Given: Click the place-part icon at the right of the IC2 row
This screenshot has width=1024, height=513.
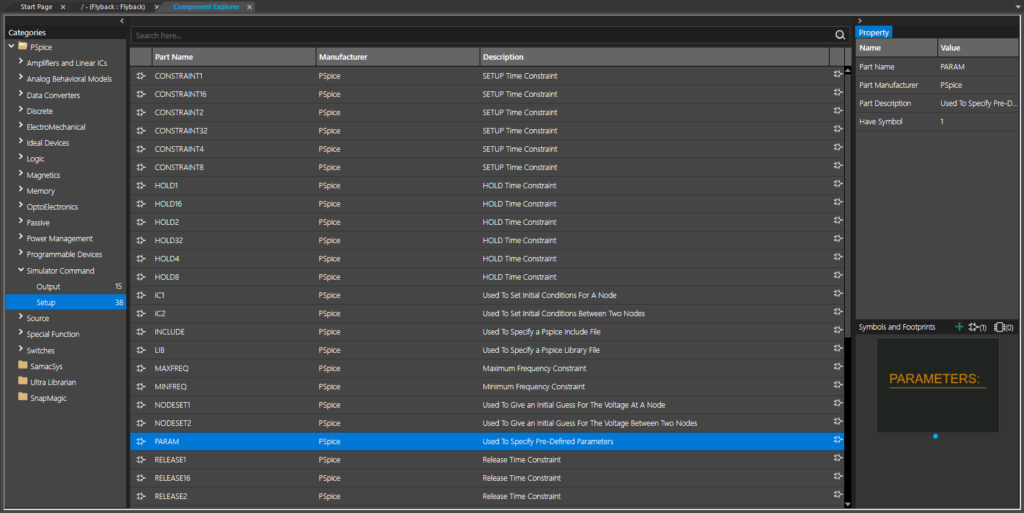Looking at the screenshot, I should [837, 312].
